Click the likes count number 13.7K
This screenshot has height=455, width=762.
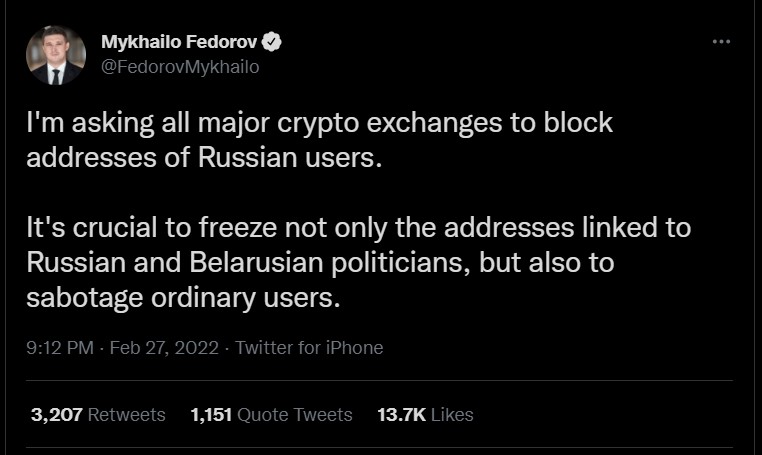tap(401, 415)
